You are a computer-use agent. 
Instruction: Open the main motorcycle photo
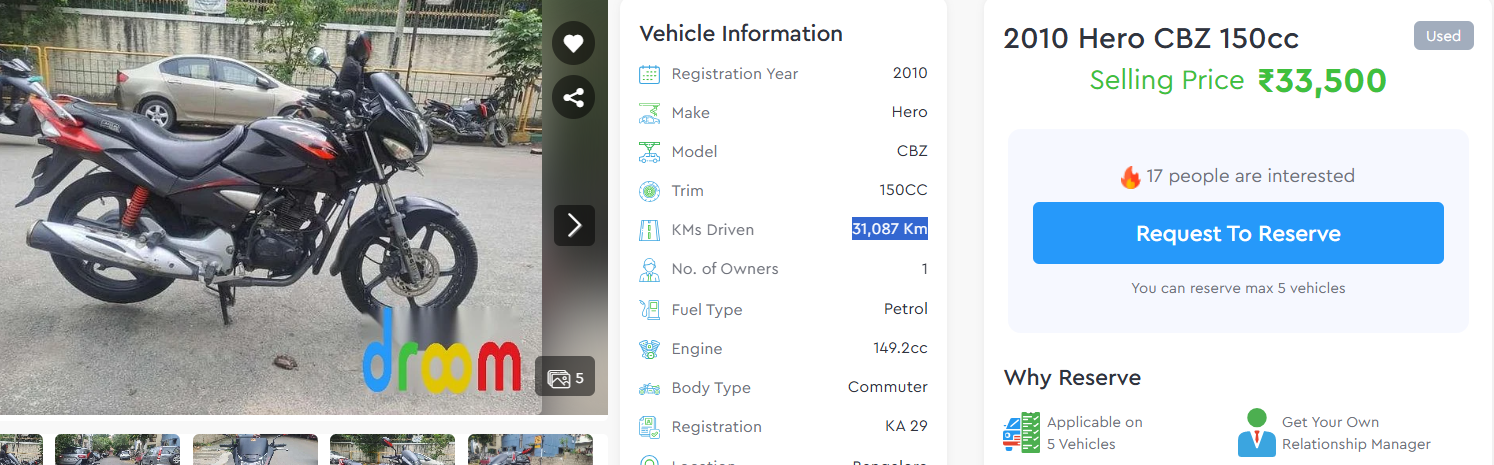point(271,207)
